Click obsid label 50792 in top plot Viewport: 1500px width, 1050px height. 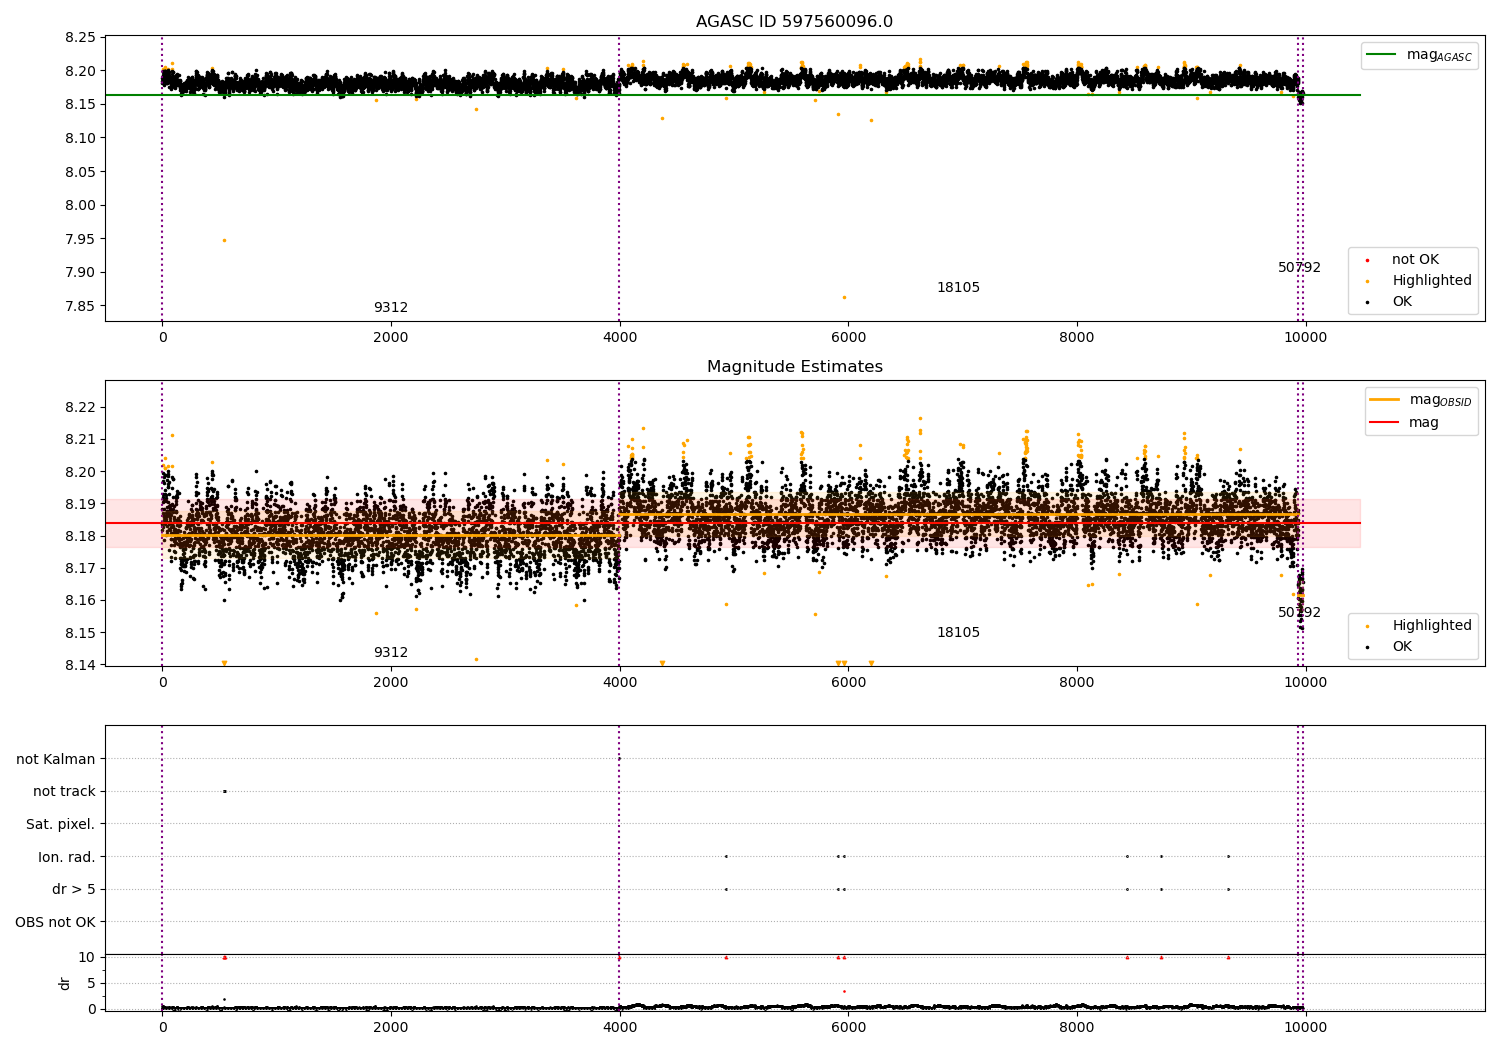tap(1299, 268)
